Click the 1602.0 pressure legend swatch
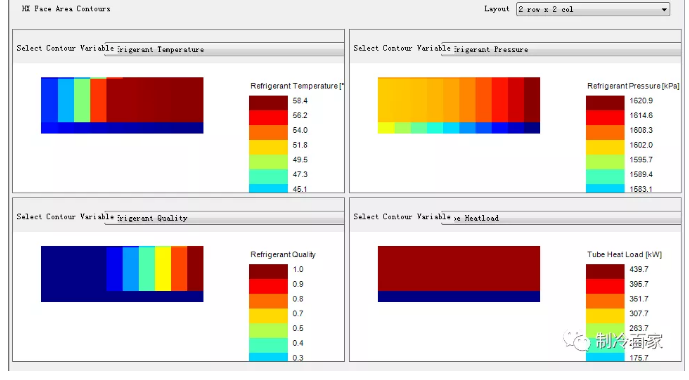Image resolution: width=689 pixels, height=380 pixels. (605, 147)
